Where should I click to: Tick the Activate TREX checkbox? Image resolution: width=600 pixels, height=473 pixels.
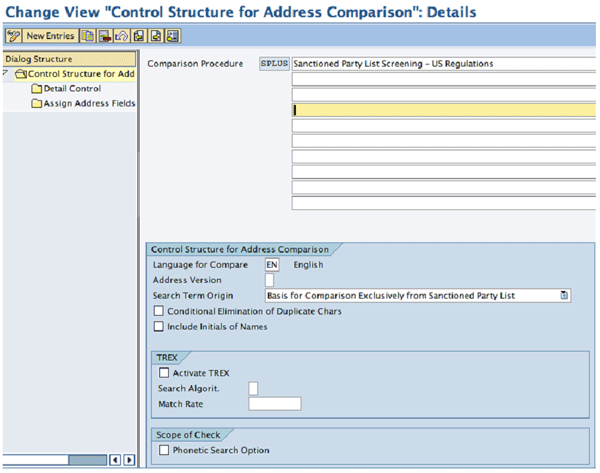click(164, 373)
